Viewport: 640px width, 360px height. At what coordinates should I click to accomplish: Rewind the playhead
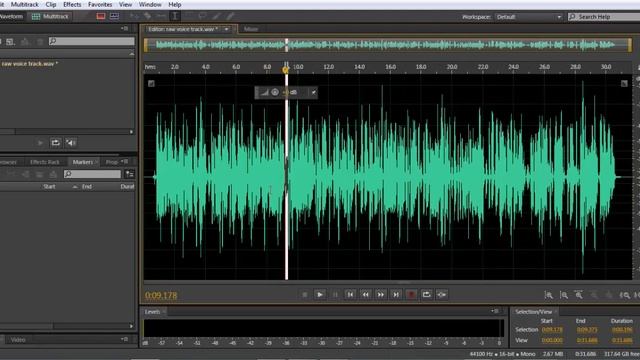pyautogui.click(x=365, y=294)
